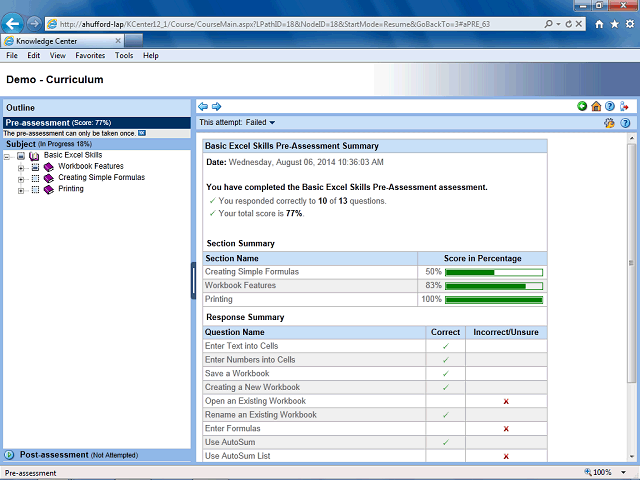Open the Printing outline item
This screenshot has width=640, height=480.
71,189
